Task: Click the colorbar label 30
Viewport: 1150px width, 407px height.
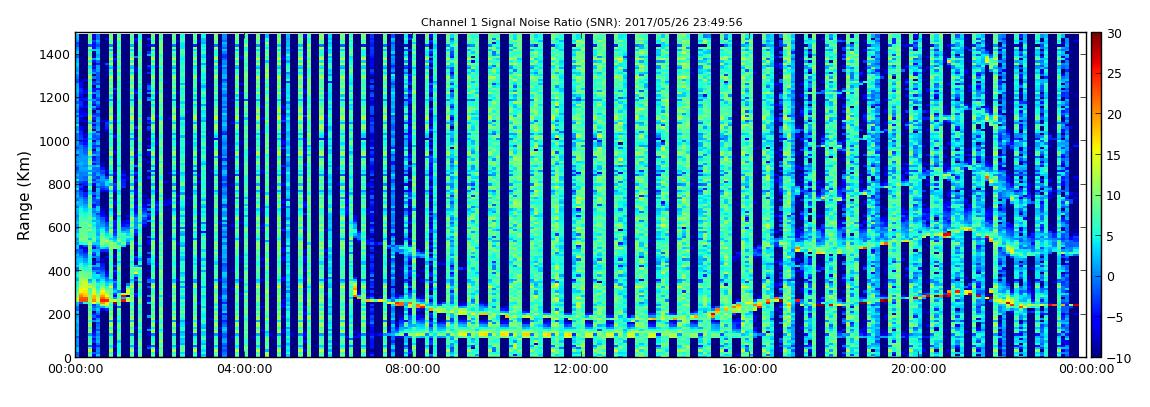Action: [1113, 34]
